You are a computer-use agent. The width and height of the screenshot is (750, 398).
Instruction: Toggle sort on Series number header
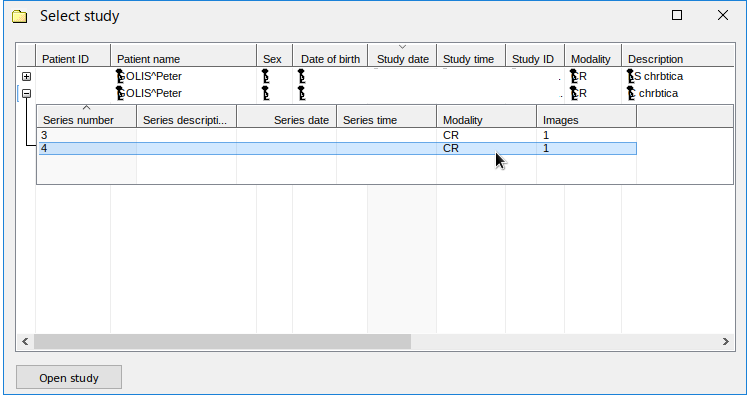87,116
